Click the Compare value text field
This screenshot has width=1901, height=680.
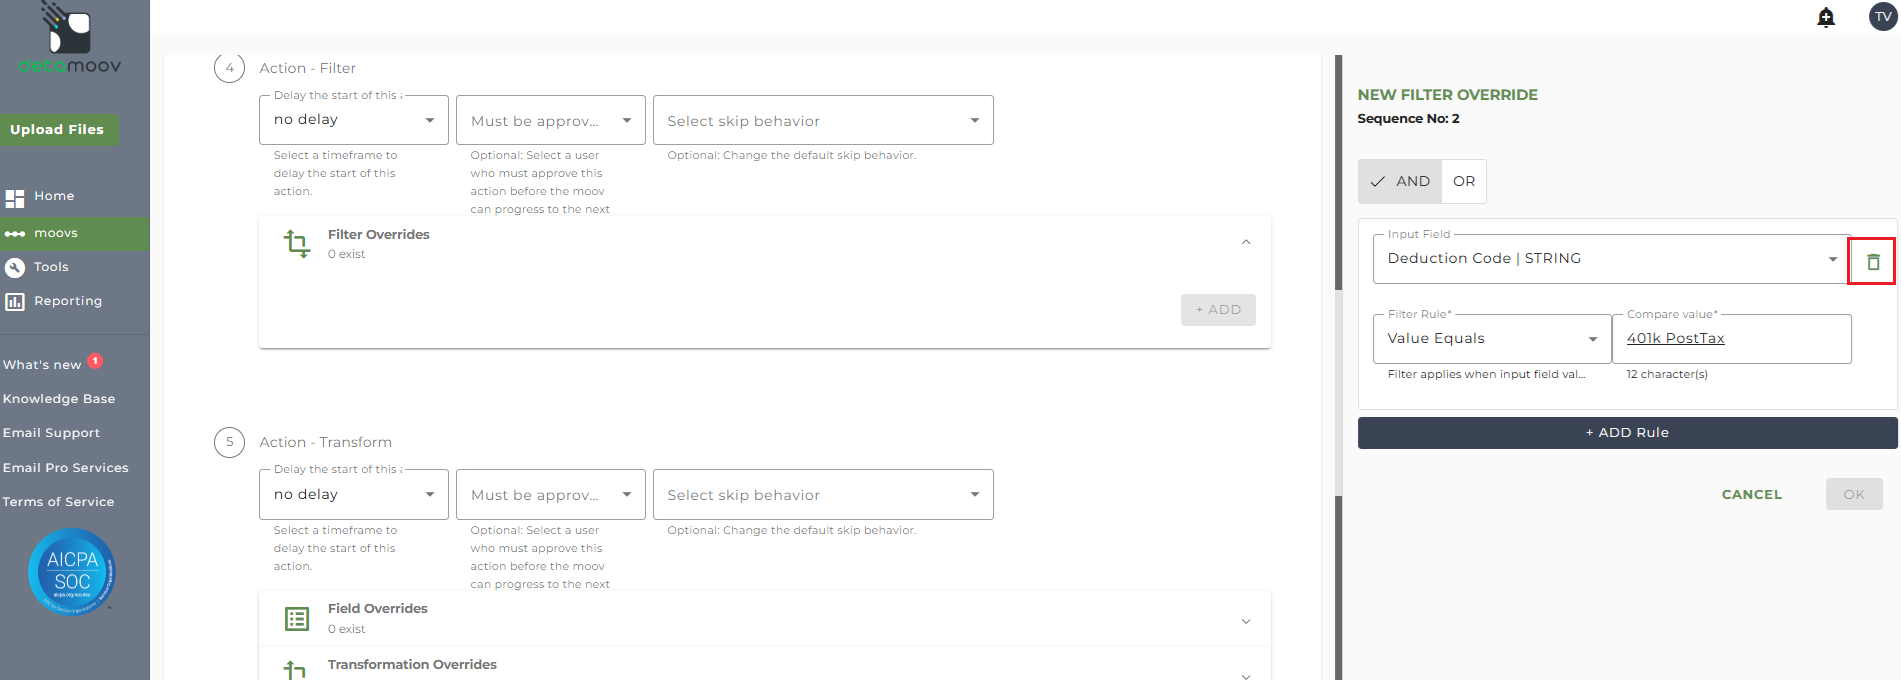[1731, 339]
